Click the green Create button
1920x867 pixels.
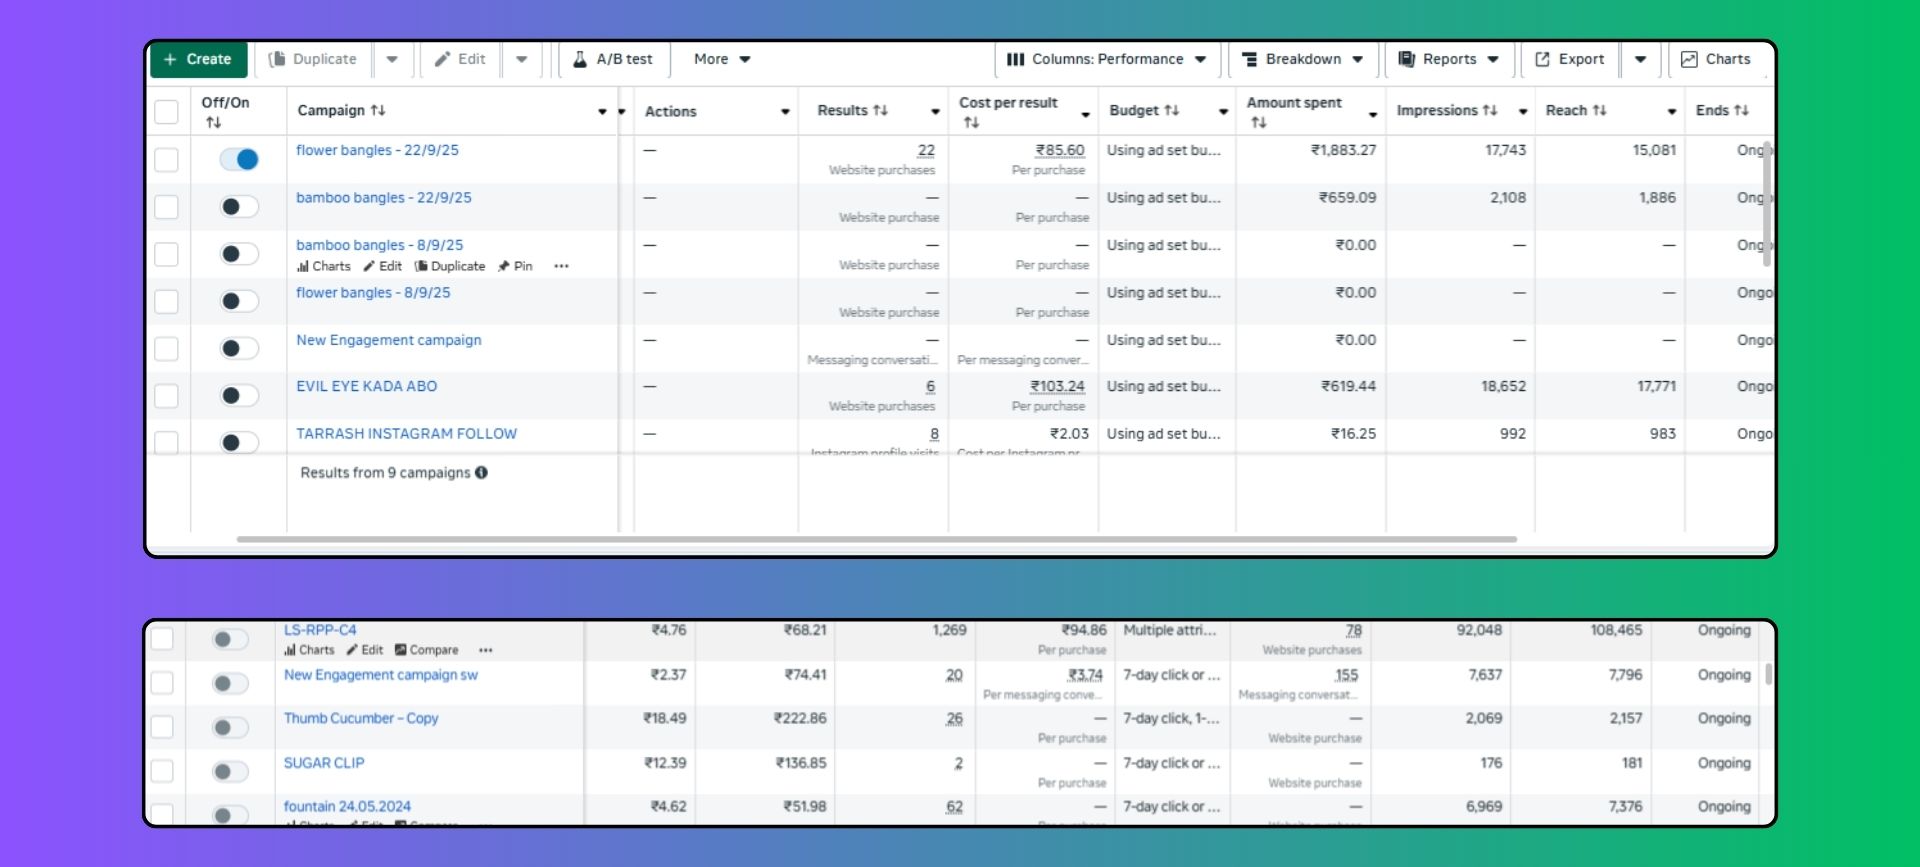tap(198, 59)
